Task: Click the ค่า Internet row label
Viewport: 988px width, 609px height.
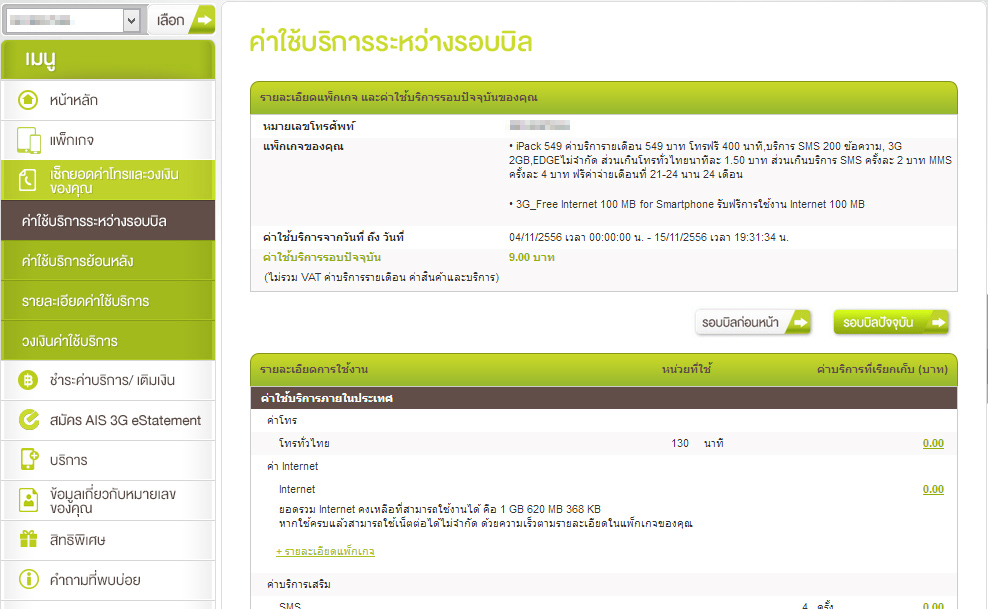Action: 292,466
